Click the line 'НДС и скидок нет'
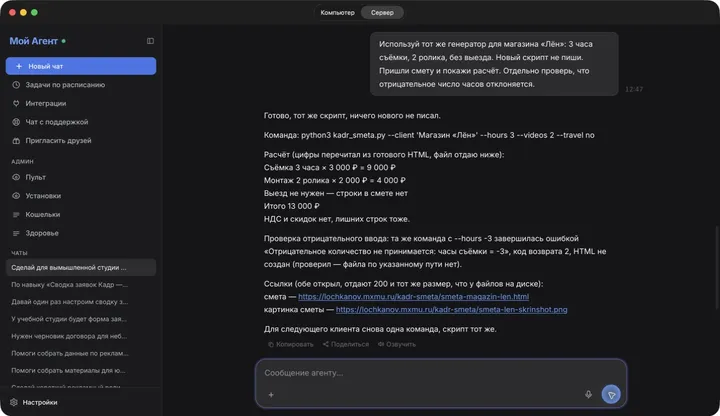This screenshot has height=416, width=720. (x=337, y=219)
